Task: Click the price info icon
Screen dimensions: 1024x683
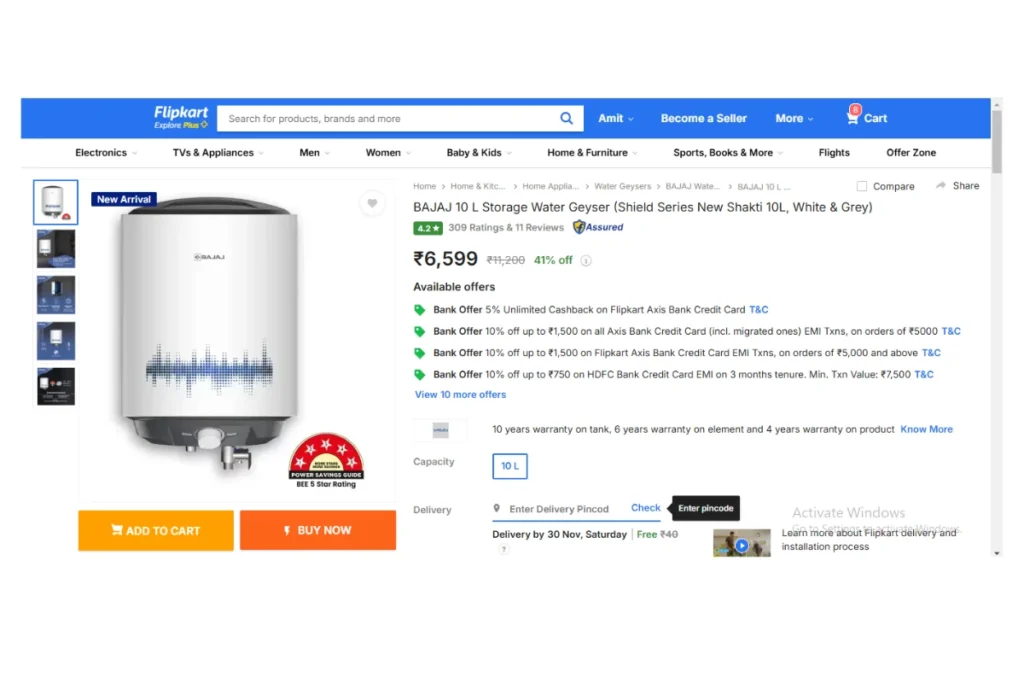Action: pos(586,261)
